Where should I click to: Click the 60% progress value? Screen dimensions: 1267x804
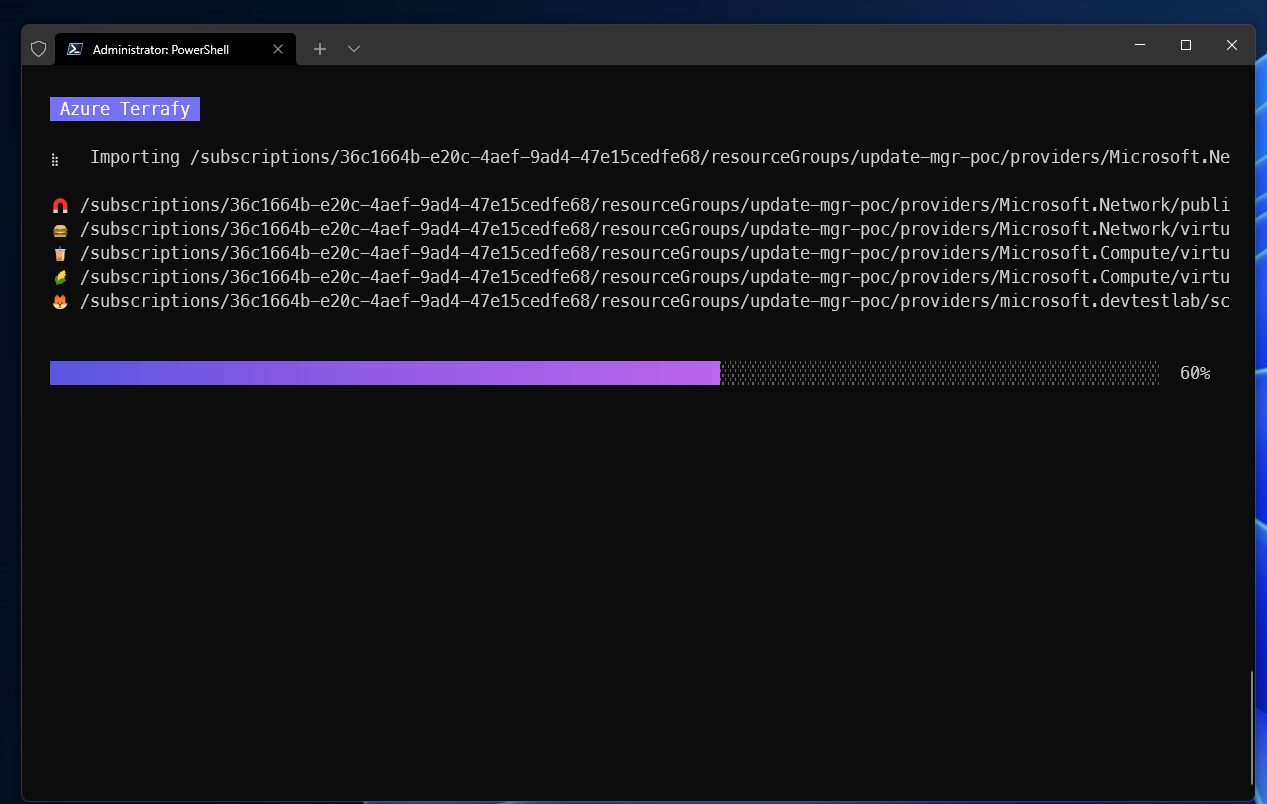point(1195,373)
